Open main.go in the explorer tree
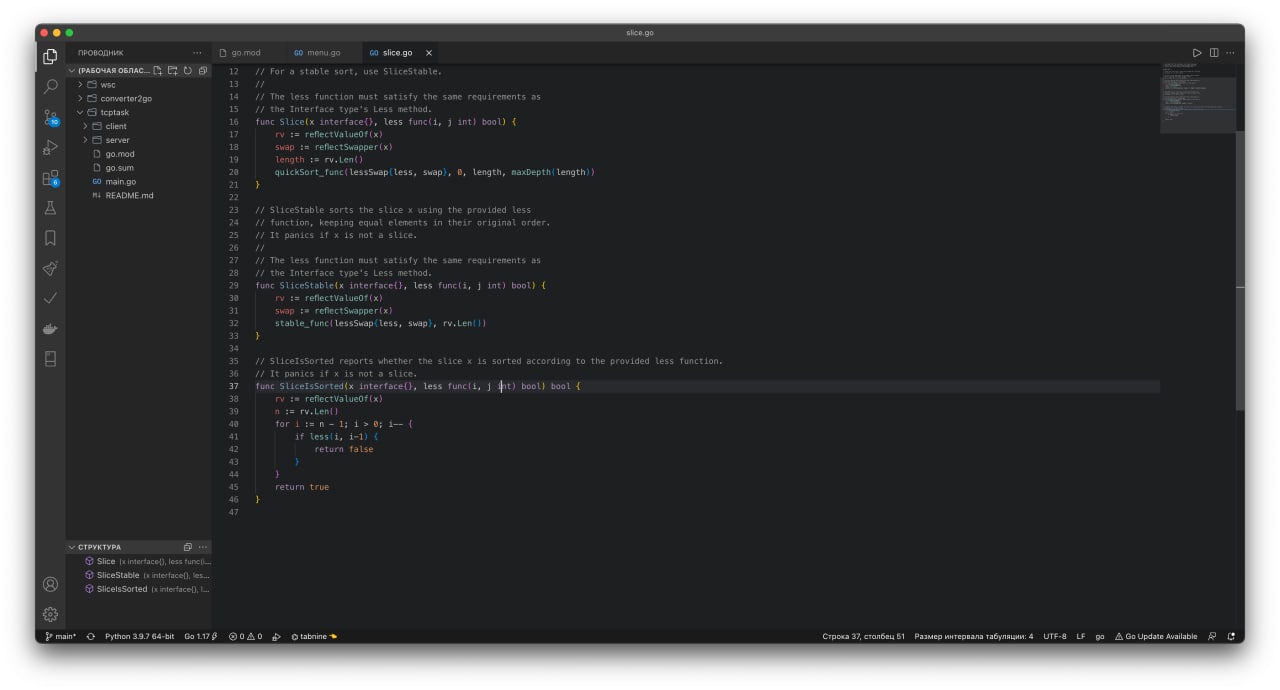Image resolution: width=1280 pixels, height=690 pixels. 120,182
